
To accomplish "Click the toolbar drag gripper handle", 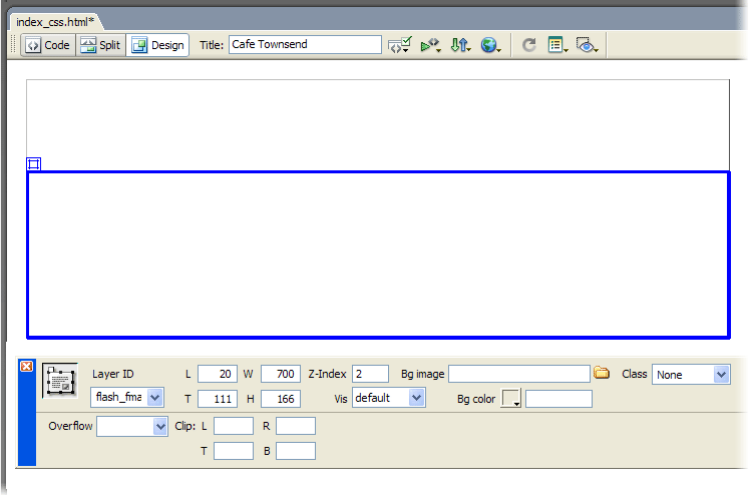I will [x=14, y=45].
